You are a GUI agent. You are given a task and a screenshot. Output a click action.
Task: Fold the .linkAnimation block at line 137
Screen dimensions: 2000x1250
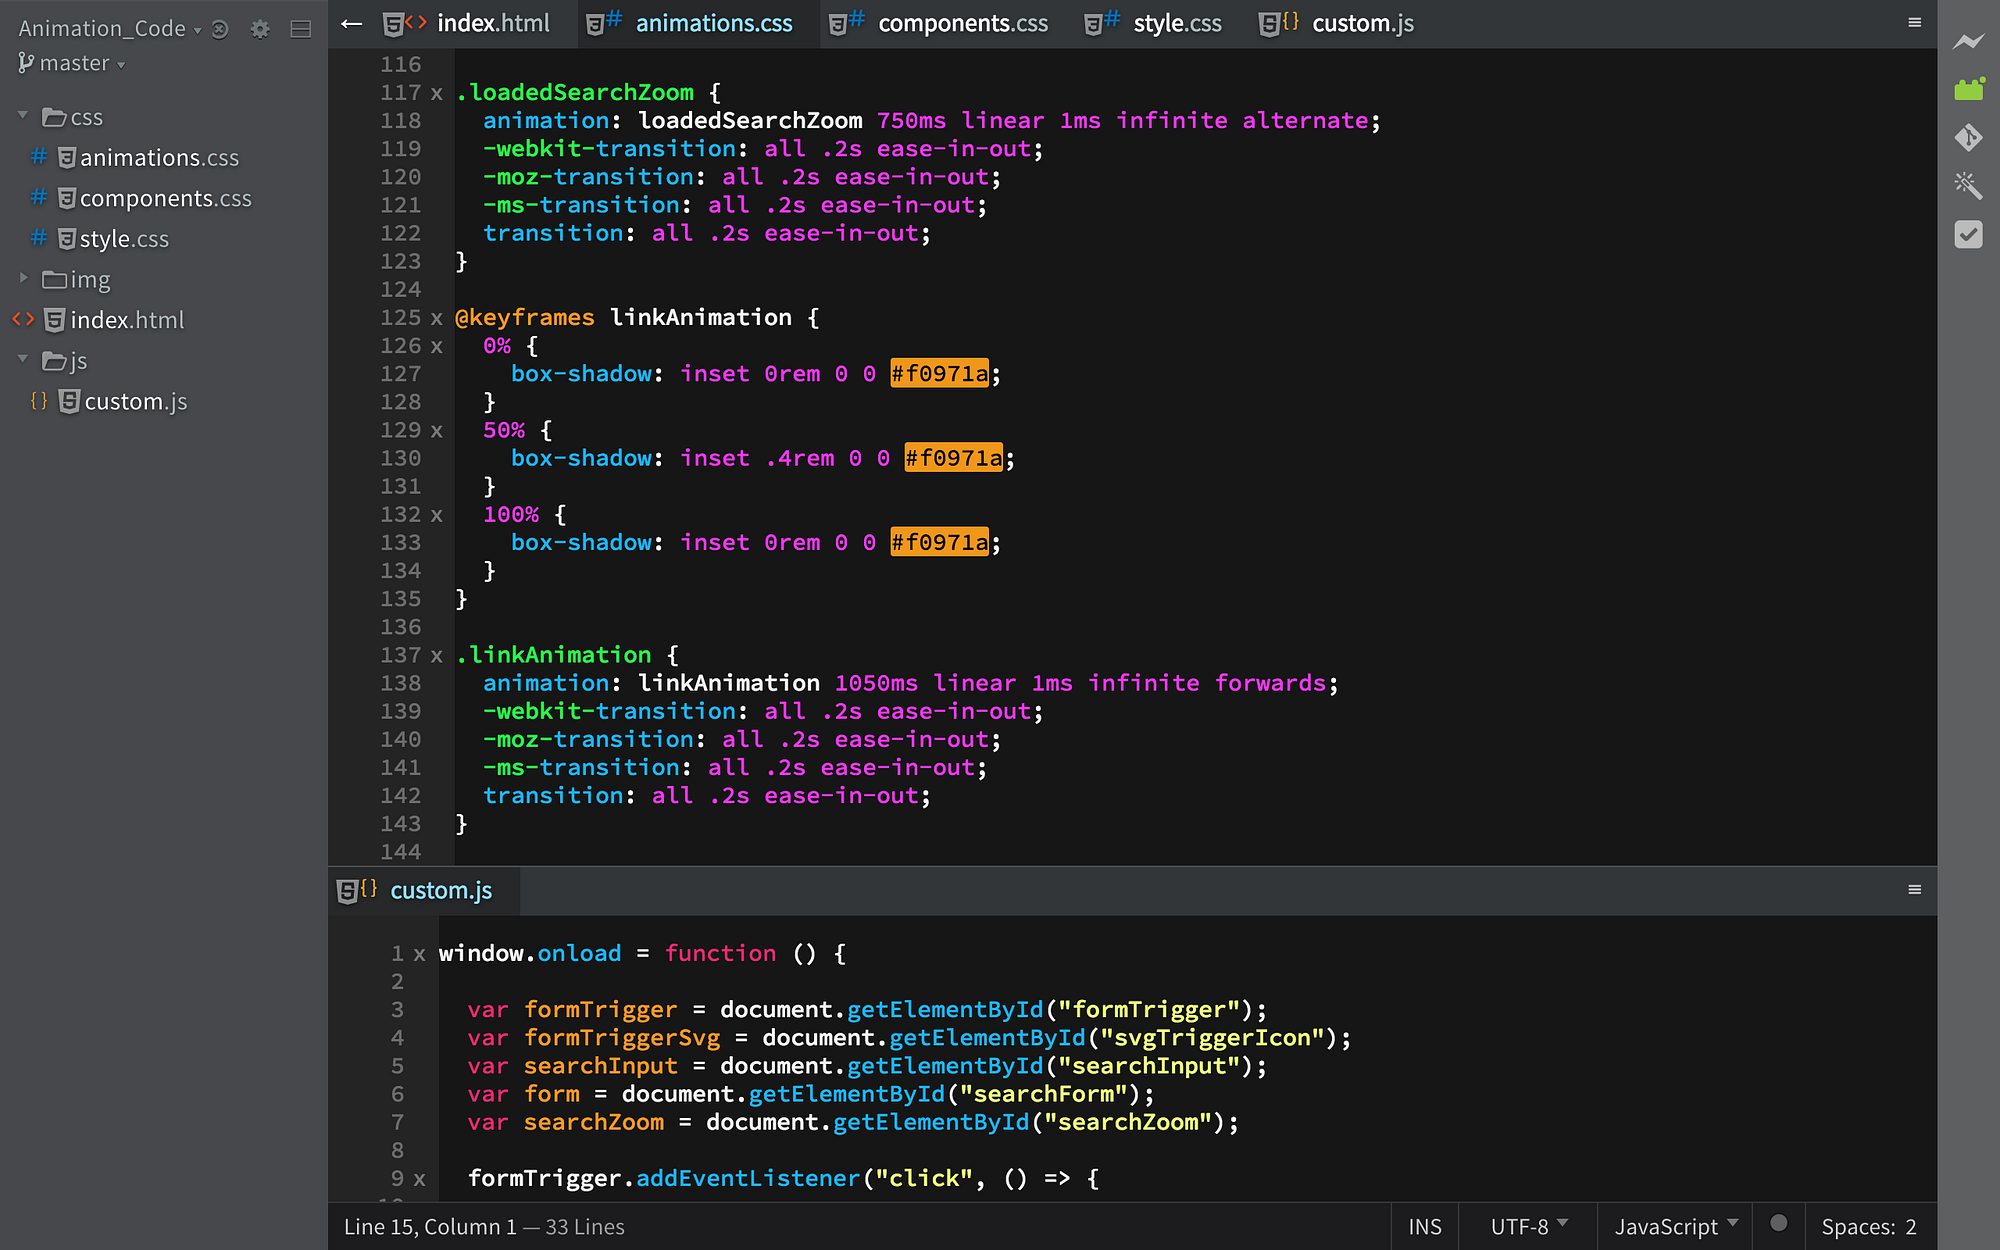tap(436, 656)
